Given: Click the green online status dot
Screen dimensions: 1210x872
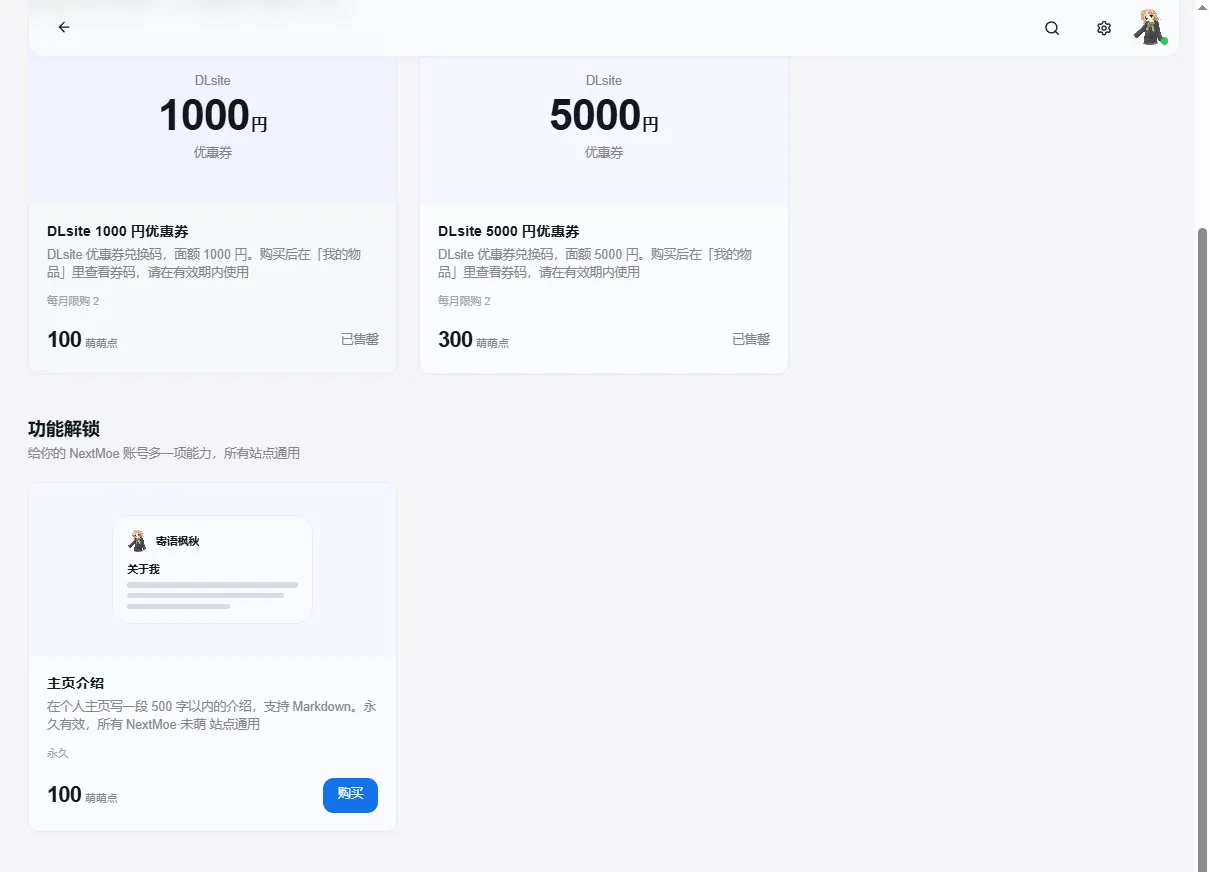Looking at the screenshot, I should click(x=1164, y=41).
